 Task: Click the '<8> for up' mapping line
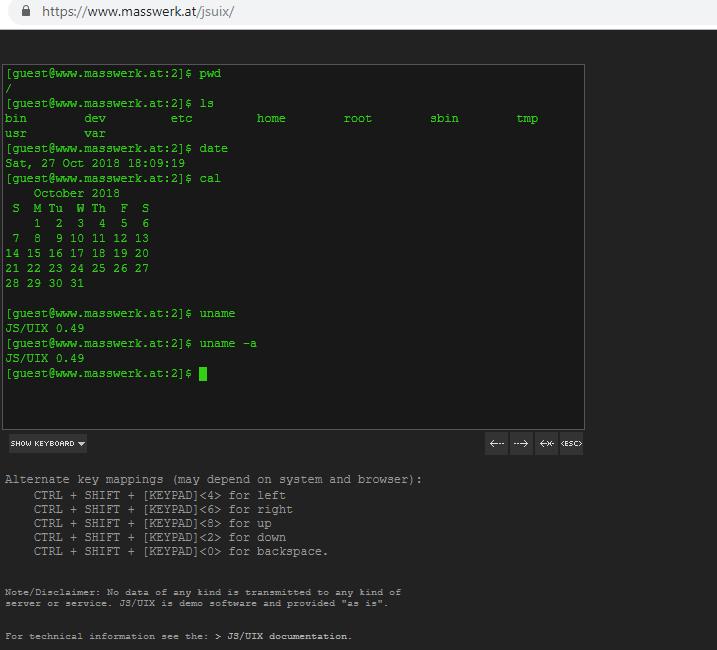click(152, 523)
